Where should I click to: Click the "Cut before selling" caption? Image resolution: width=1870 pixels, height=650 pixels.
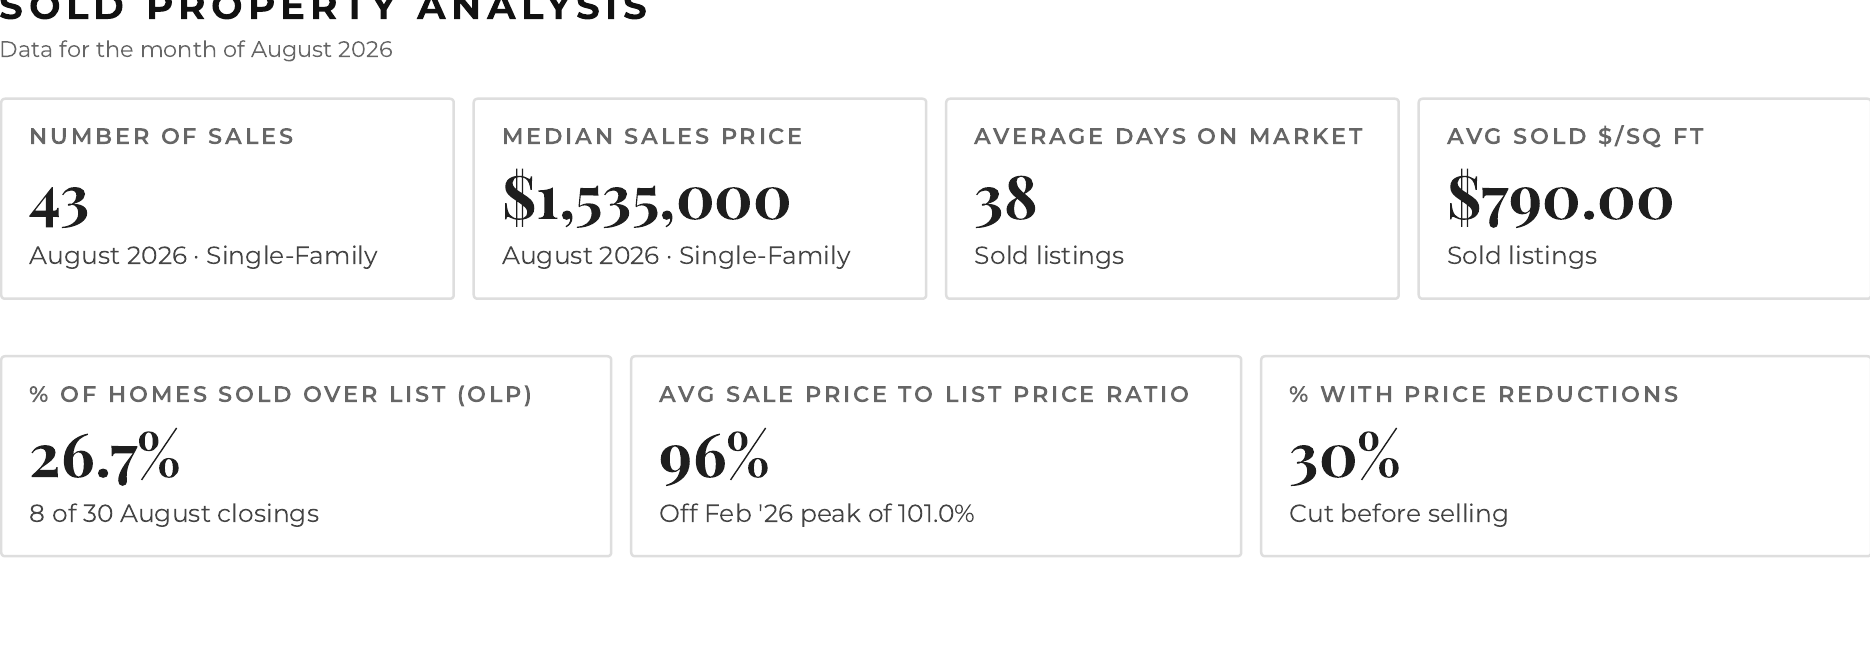click(1399, 514)
